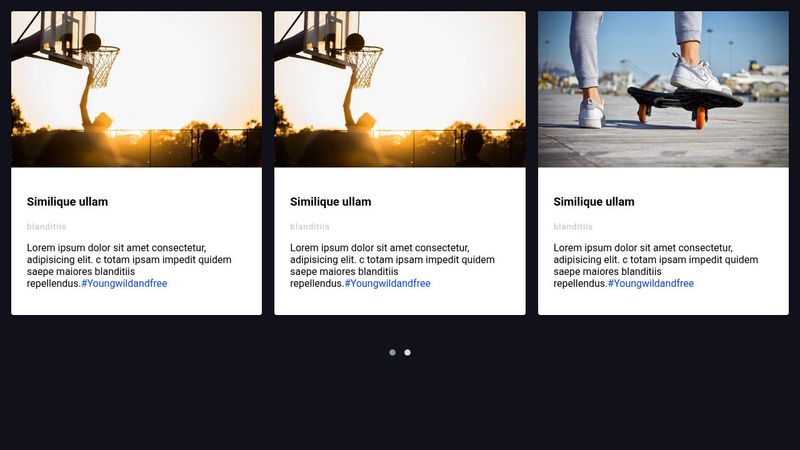The width and height of the screenshot is (800, 450).
Task: Open the first card's basketball sunset image
Action: (136, 89)
